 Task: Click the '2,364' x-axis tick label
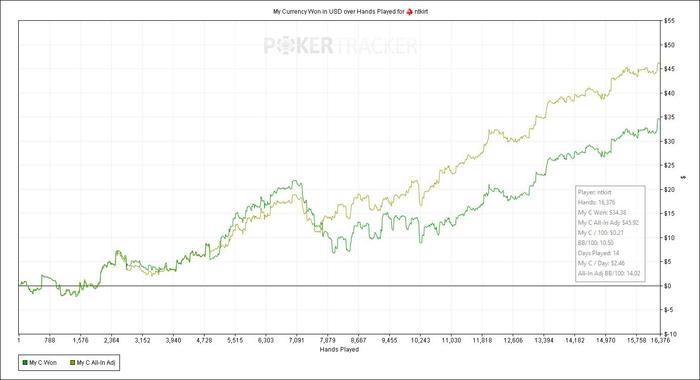point(111,340)
